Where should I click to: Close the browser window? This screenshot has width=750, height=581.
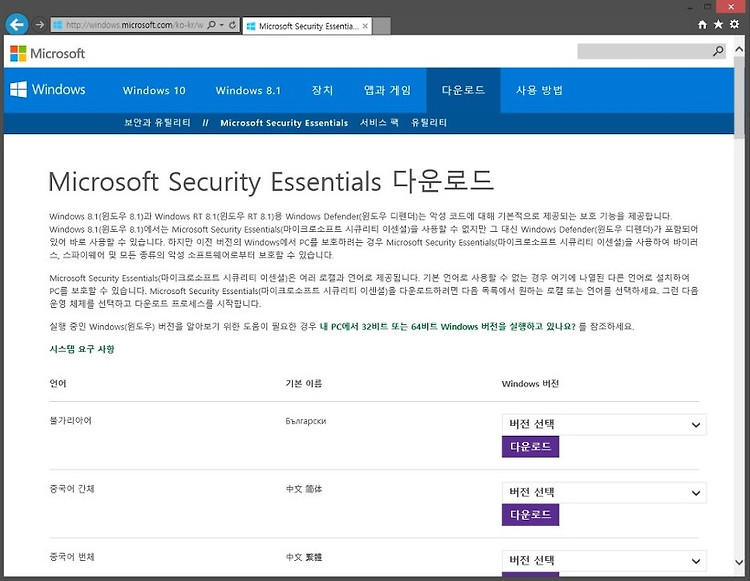[731, 7]
